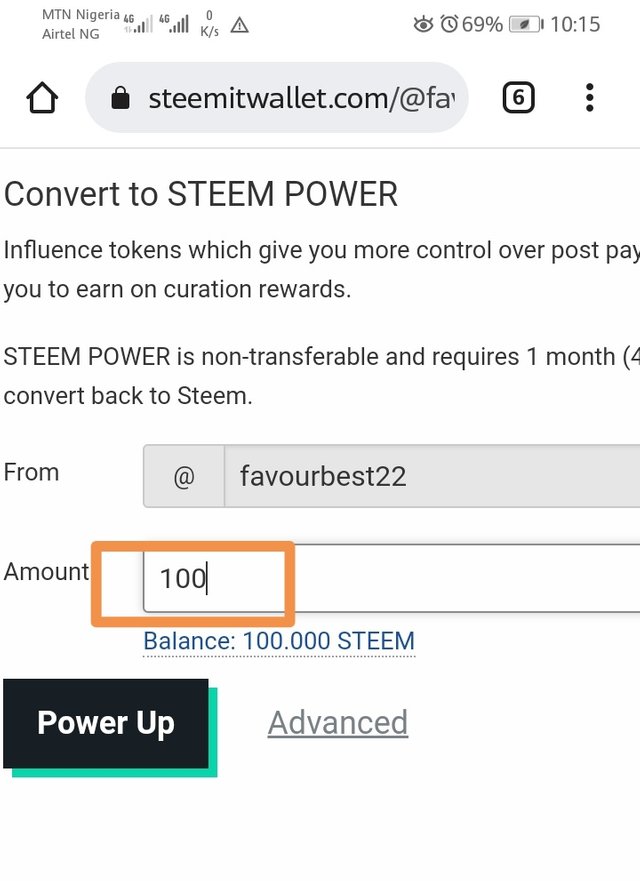Click the Amount field containing 100

[x=392, y=578]
